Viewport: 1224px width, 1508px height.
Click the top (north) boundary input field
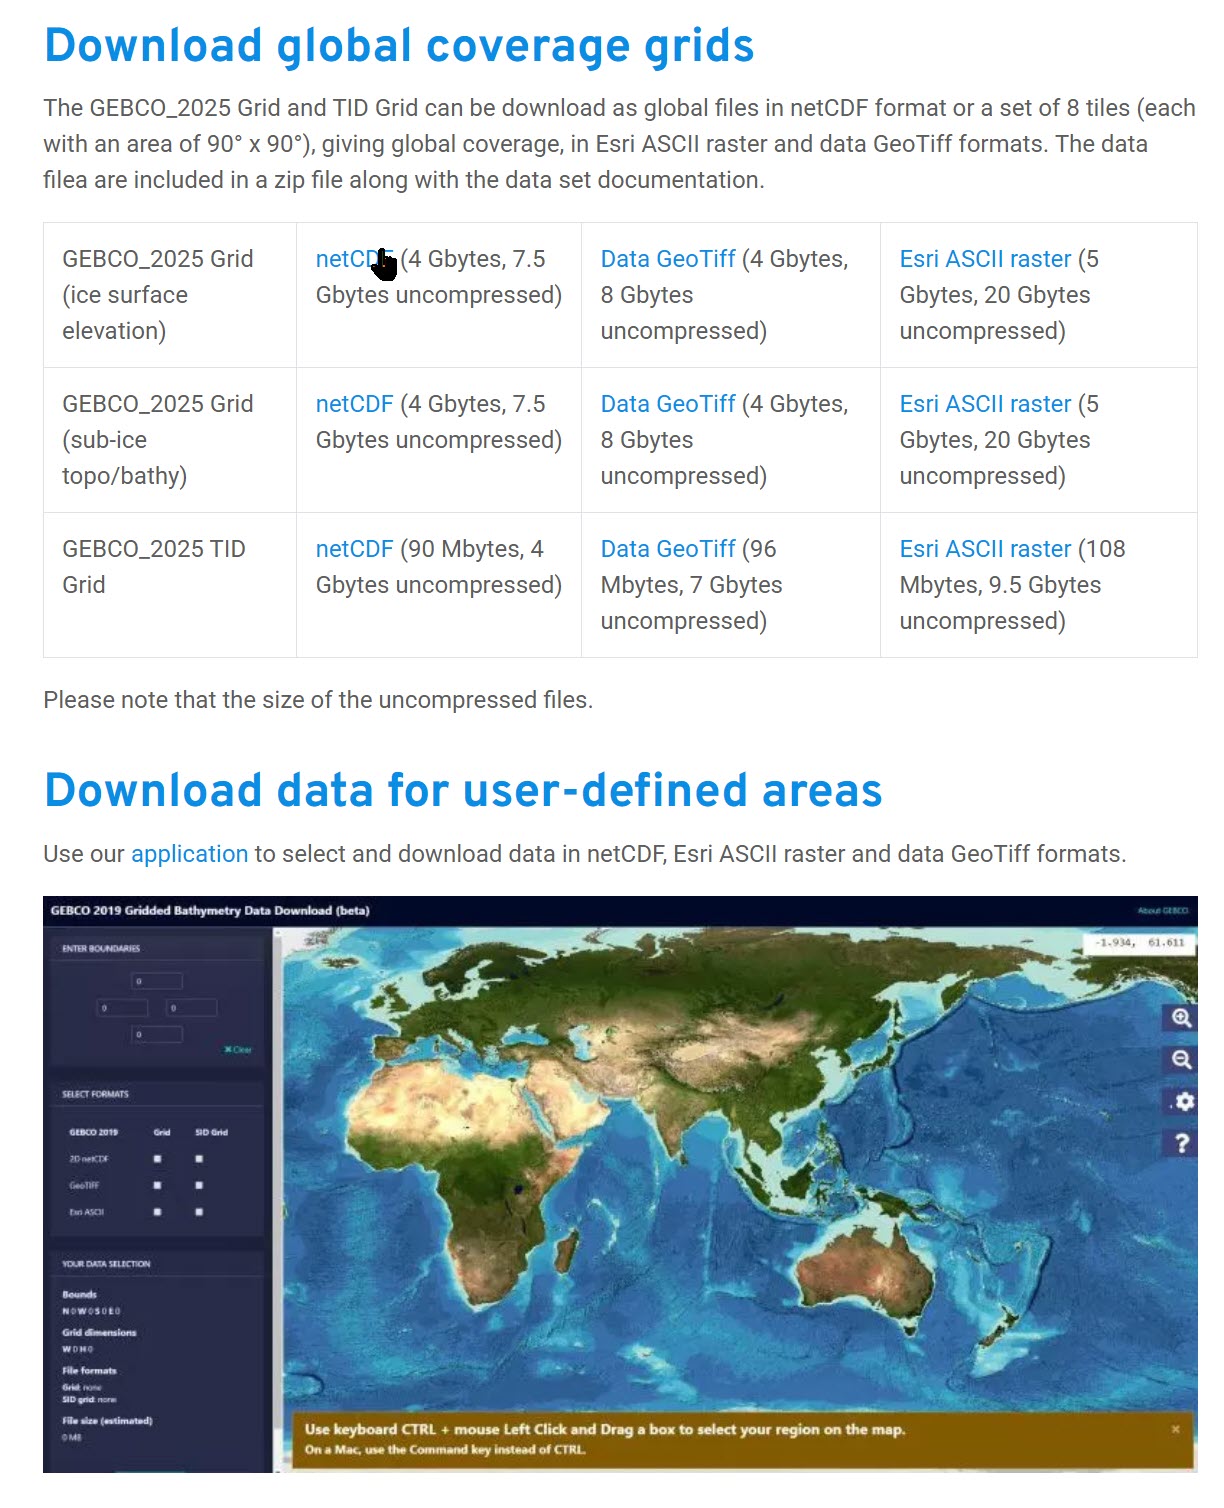pos(158,982)
